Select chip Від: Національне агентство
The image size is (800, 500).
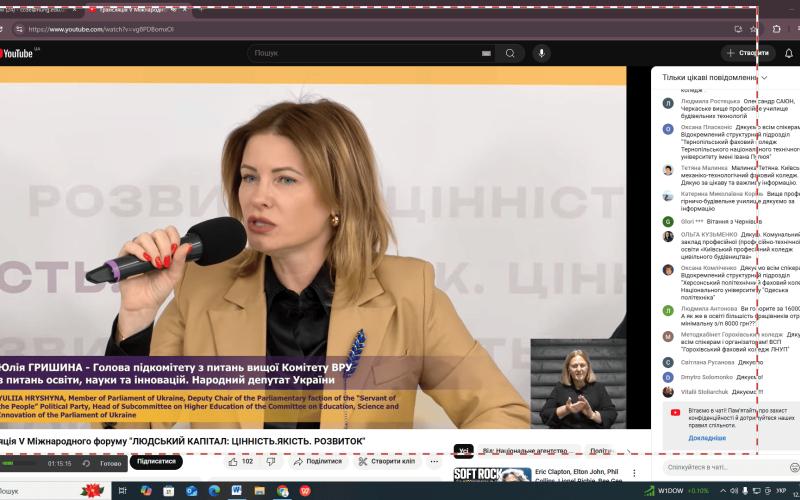pos(528,451)
